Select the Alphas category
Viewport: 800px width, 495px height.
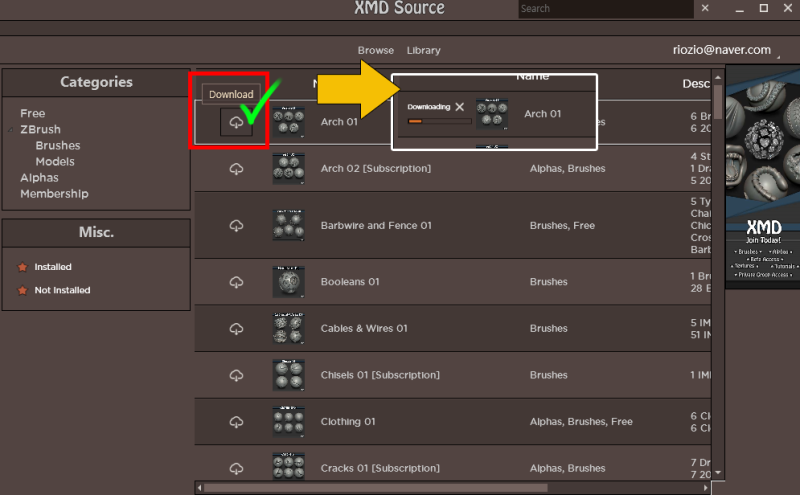(x=39, y=178)
